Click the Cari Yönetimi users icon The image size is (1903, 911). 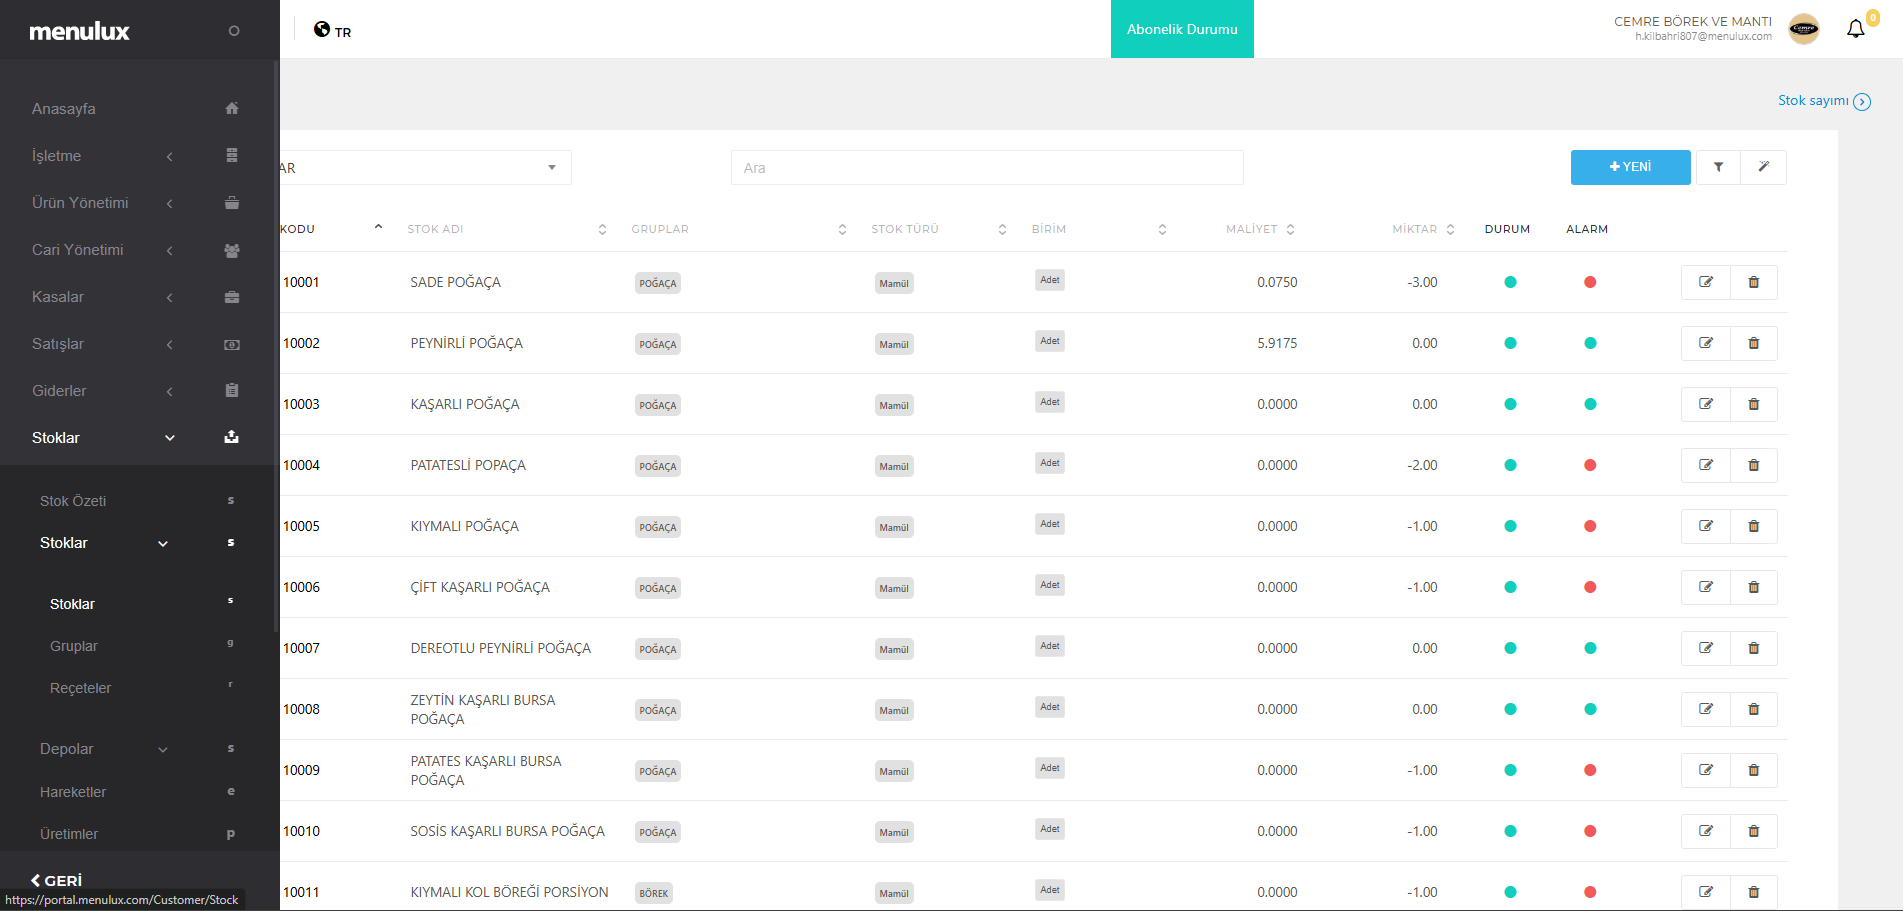click(x=232, y=250)
